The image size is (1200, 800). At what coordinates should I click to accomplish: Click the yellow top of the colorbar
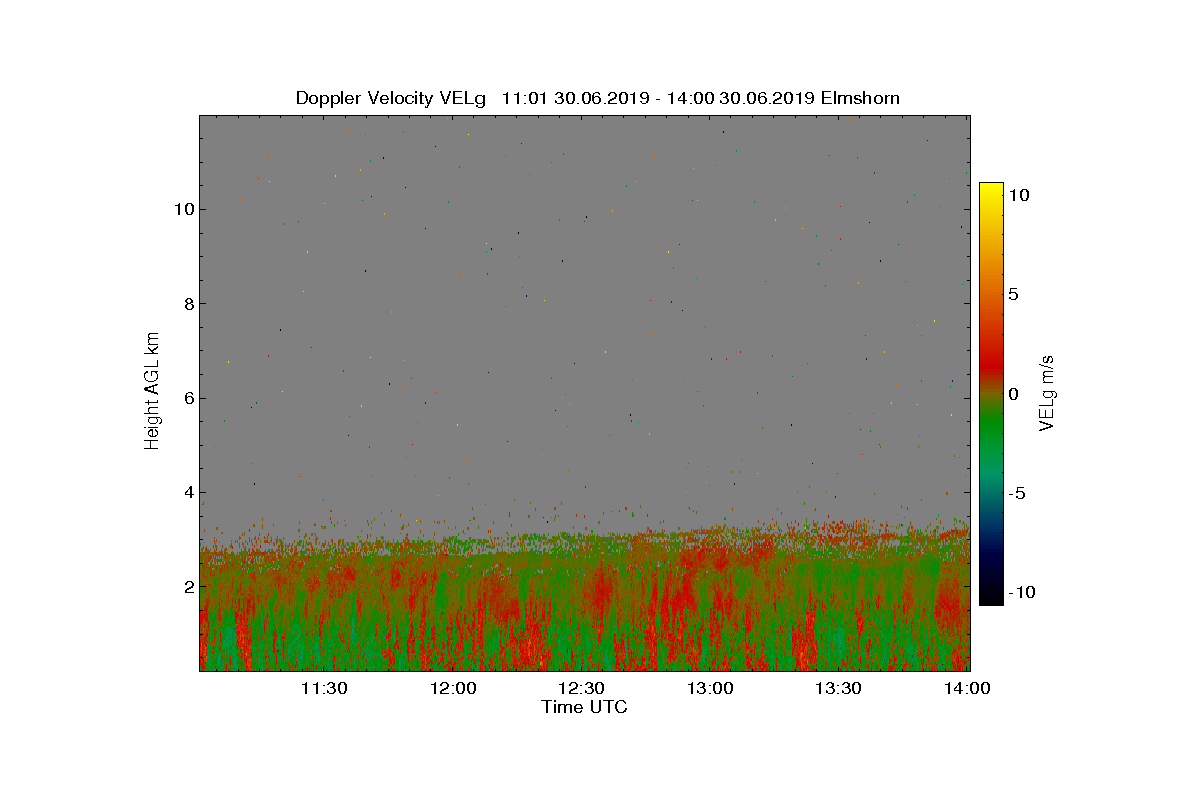coord(991,192)
